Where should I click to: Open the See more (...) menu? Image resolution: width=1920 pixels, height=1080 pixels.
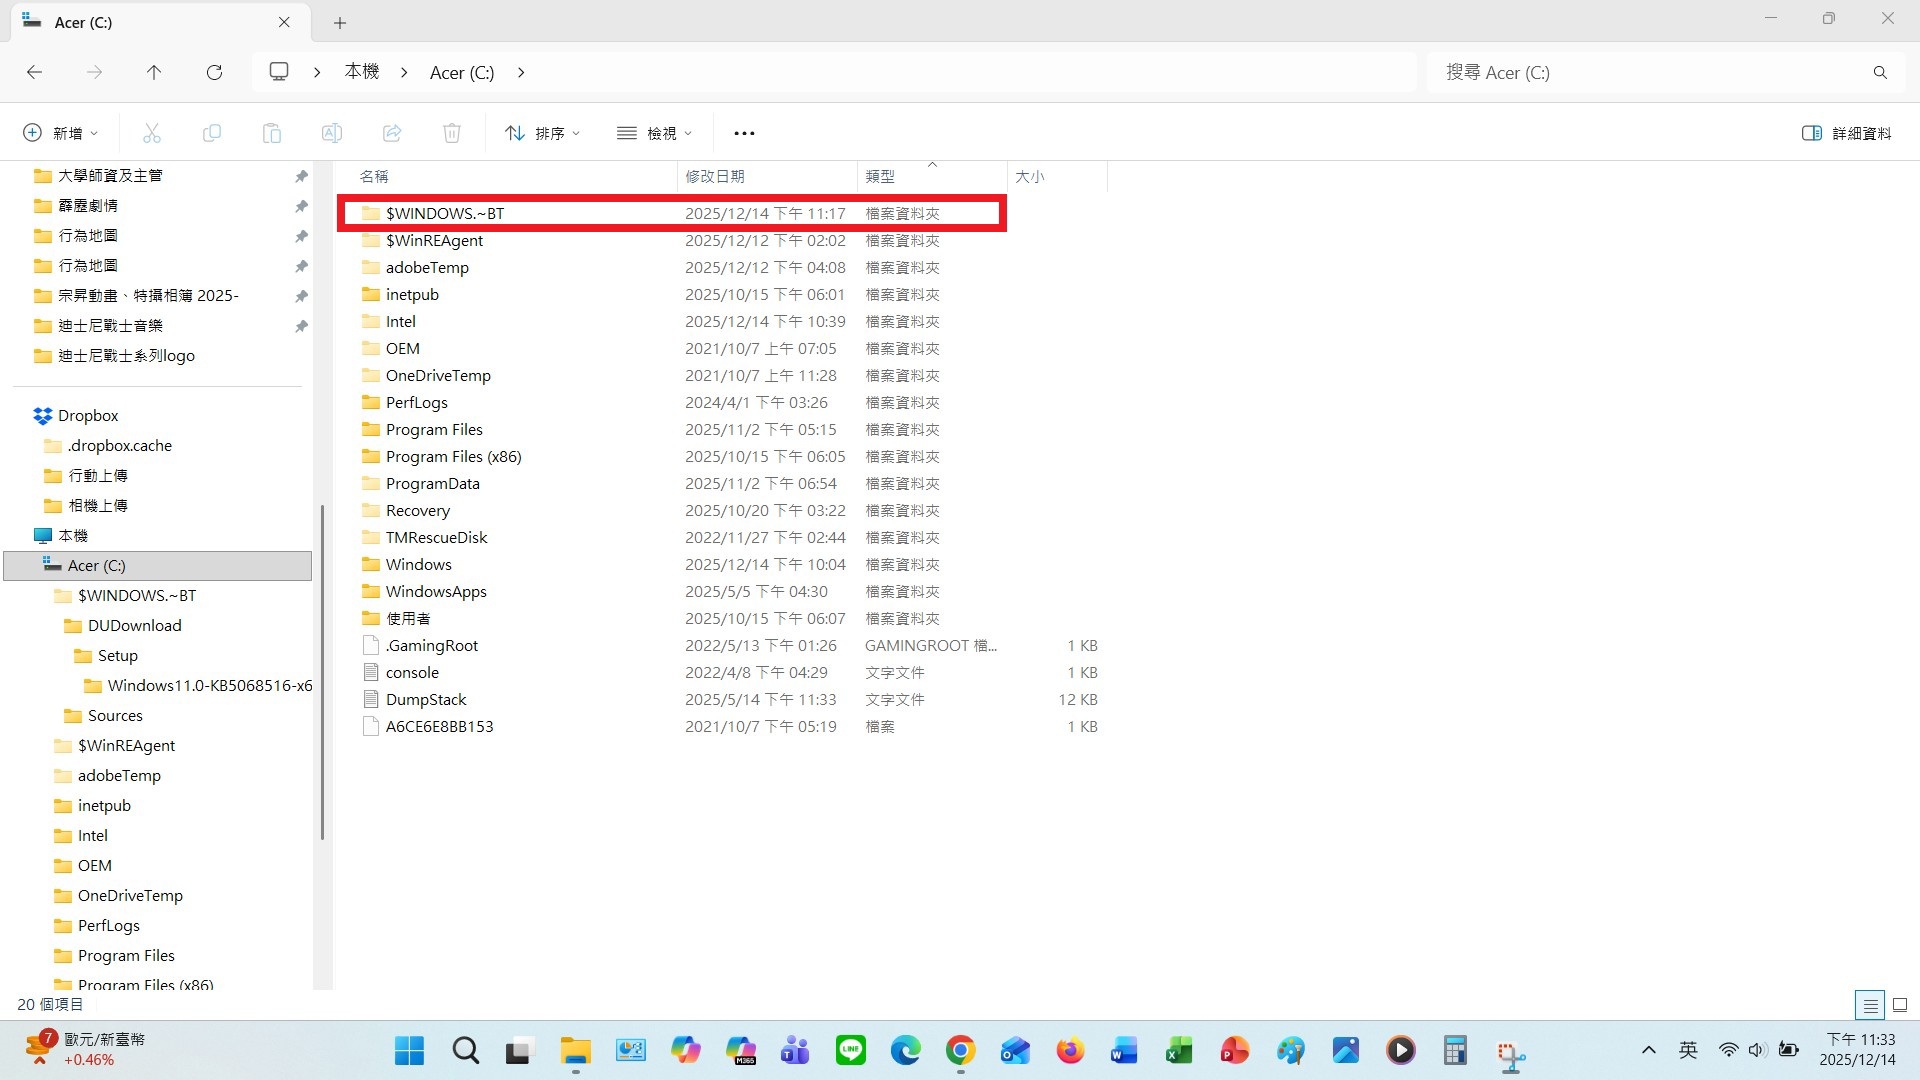click(x=744, y=132)
